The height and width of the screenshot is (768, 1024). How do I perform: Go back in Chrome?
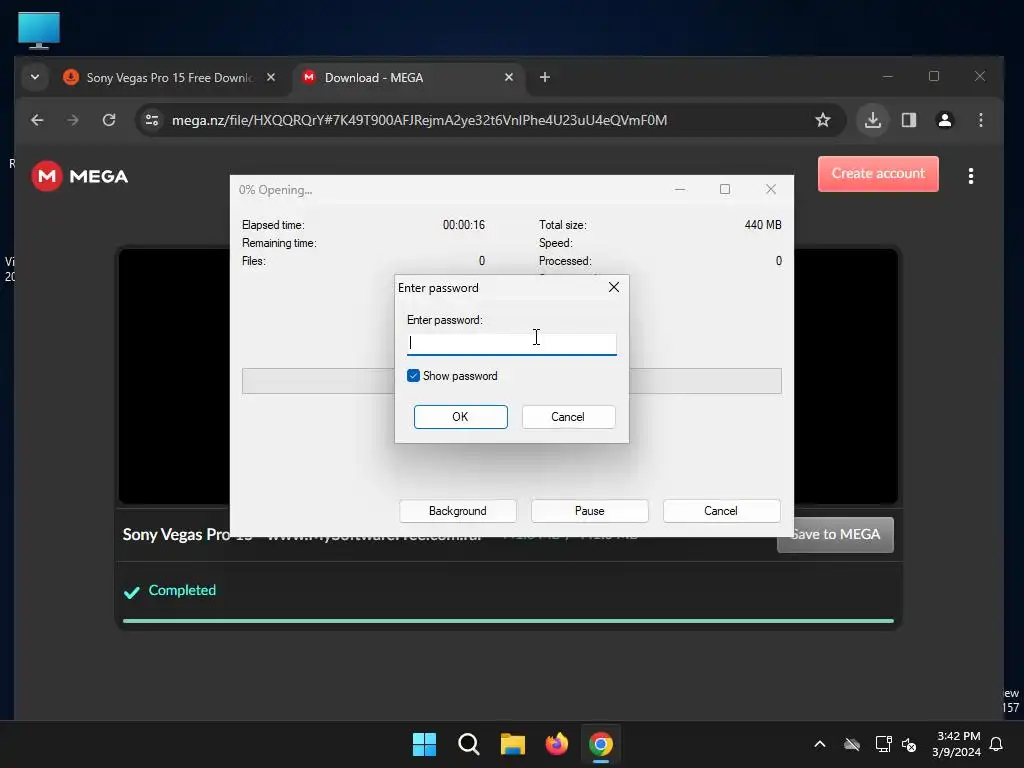pyautogui.click(x=37, y=120)
